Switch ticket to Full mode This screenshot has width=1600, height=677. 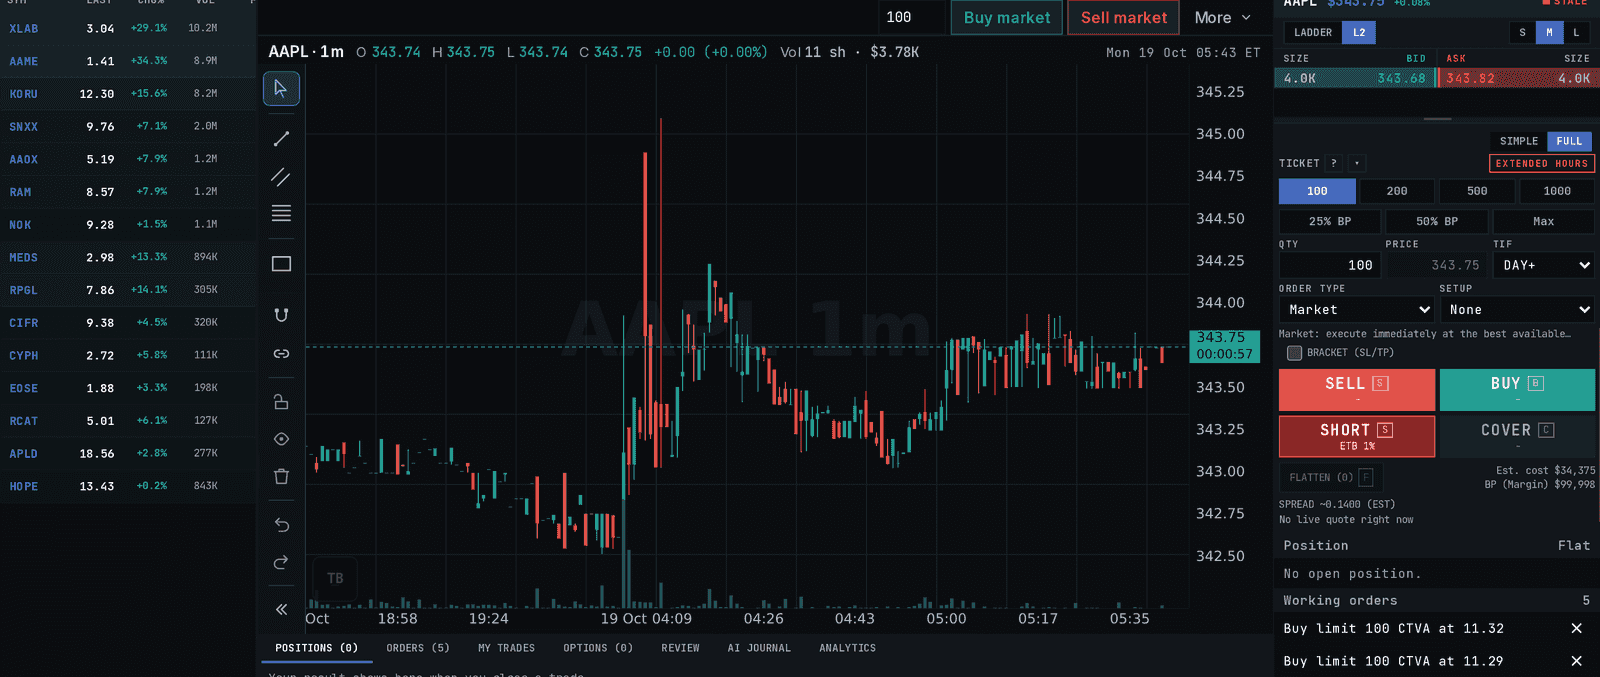pos(1569,141)
